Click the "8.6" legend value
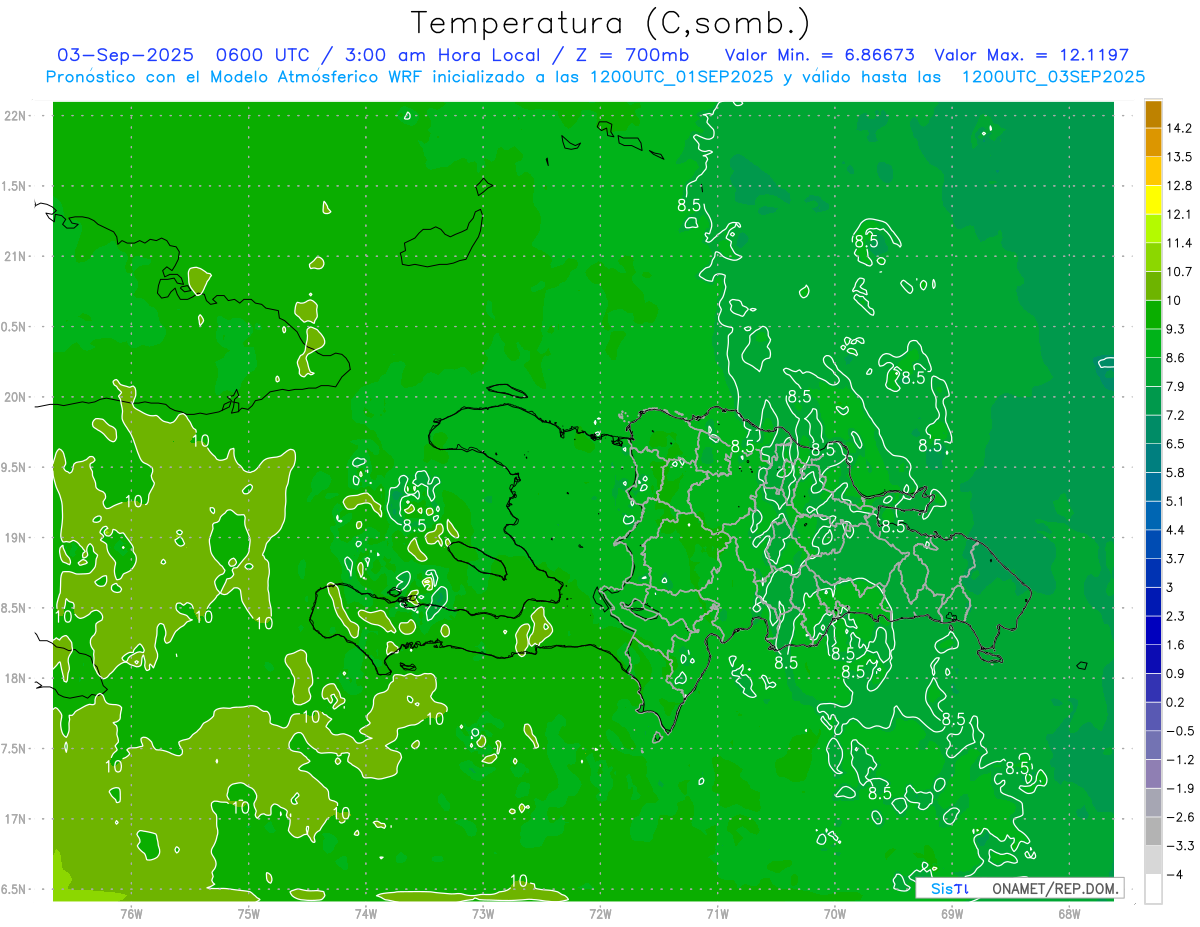Image resolution: width=1200 pixels, height=927 pixels. tap(1176, 358)
